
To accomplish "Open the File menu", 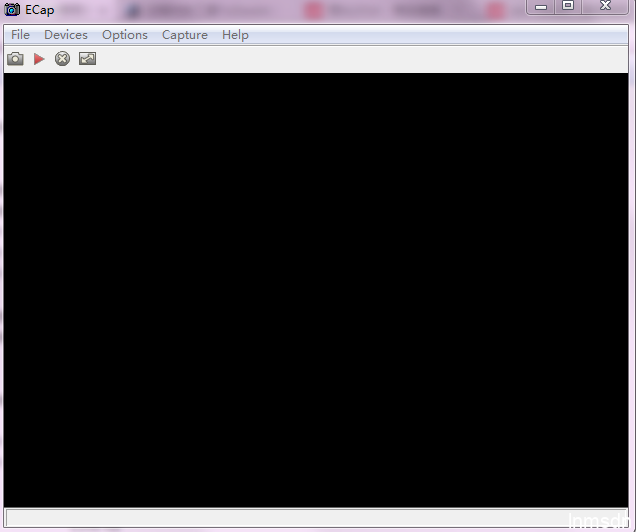I will pos(20,35).
